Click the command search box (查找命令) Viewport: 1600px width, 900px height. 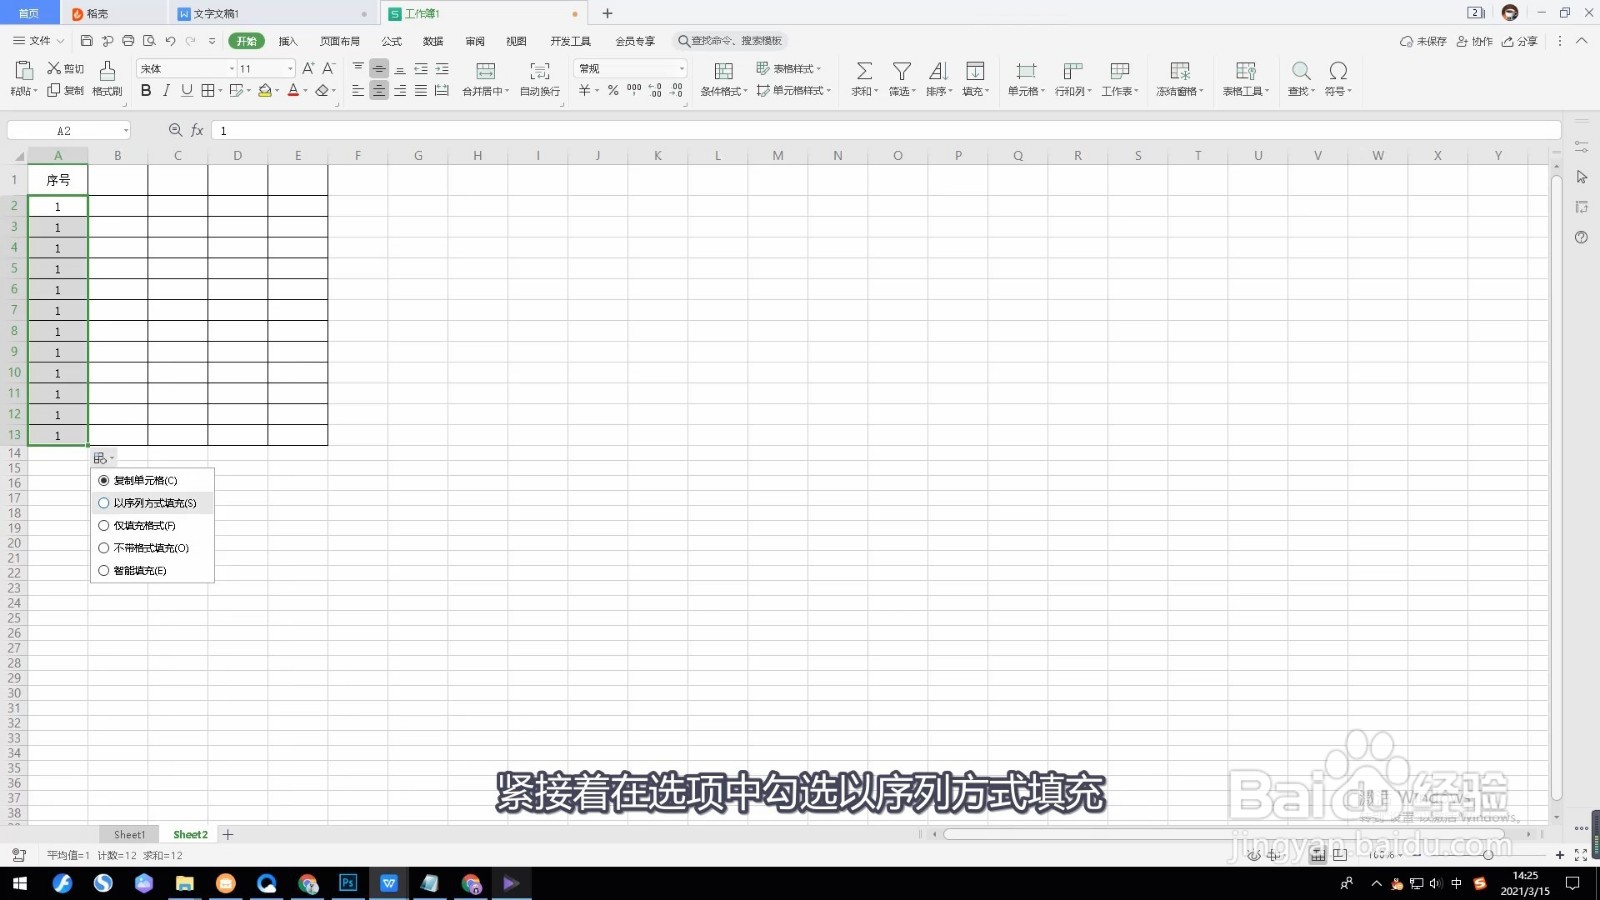tap(730, 41)
